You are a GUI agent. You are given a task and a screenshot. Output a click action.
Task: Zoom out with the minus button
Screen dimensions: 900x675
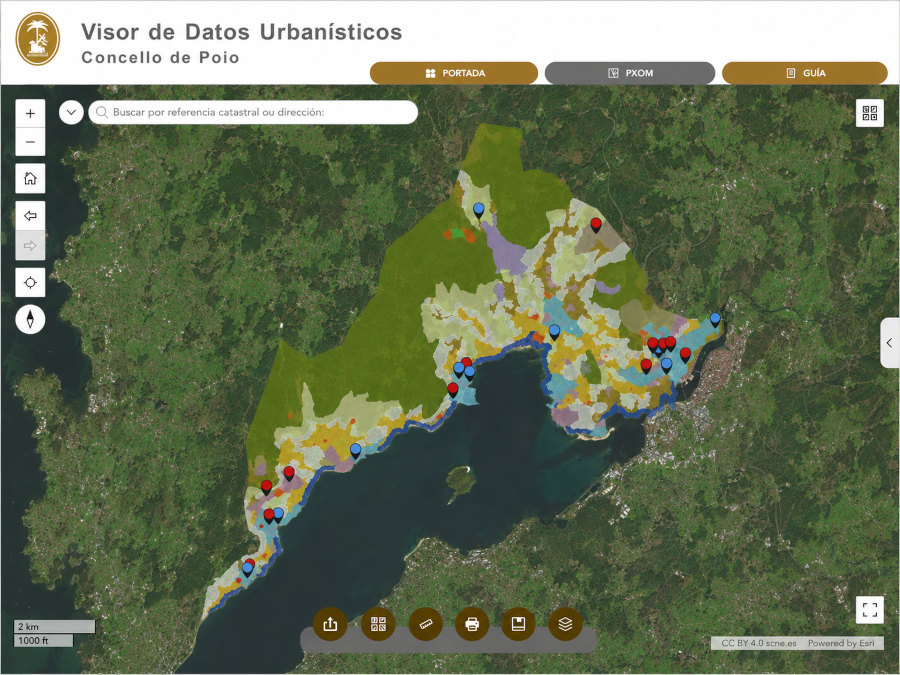pos(30,142)
